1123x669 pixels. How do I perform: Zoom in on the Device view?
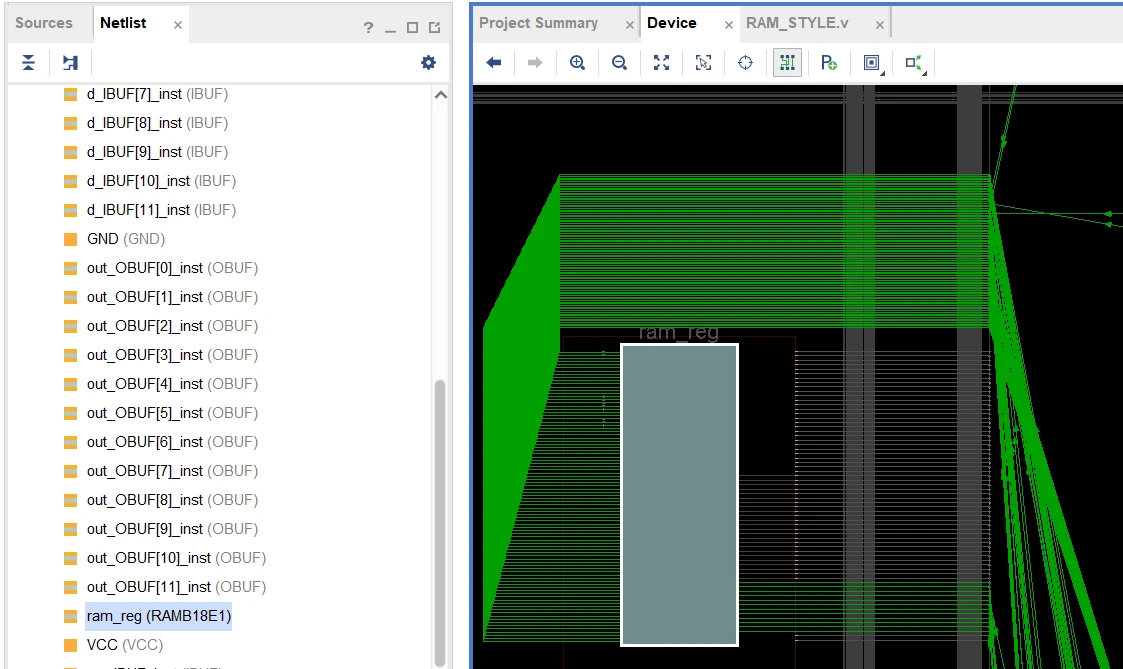[577, 62]
